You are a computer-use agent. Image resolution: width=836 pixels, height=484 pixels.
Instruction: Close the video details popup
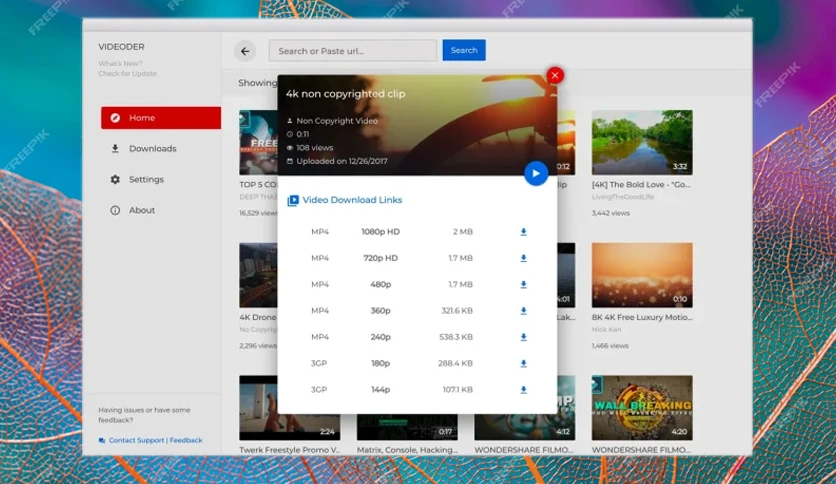(554, 76)
